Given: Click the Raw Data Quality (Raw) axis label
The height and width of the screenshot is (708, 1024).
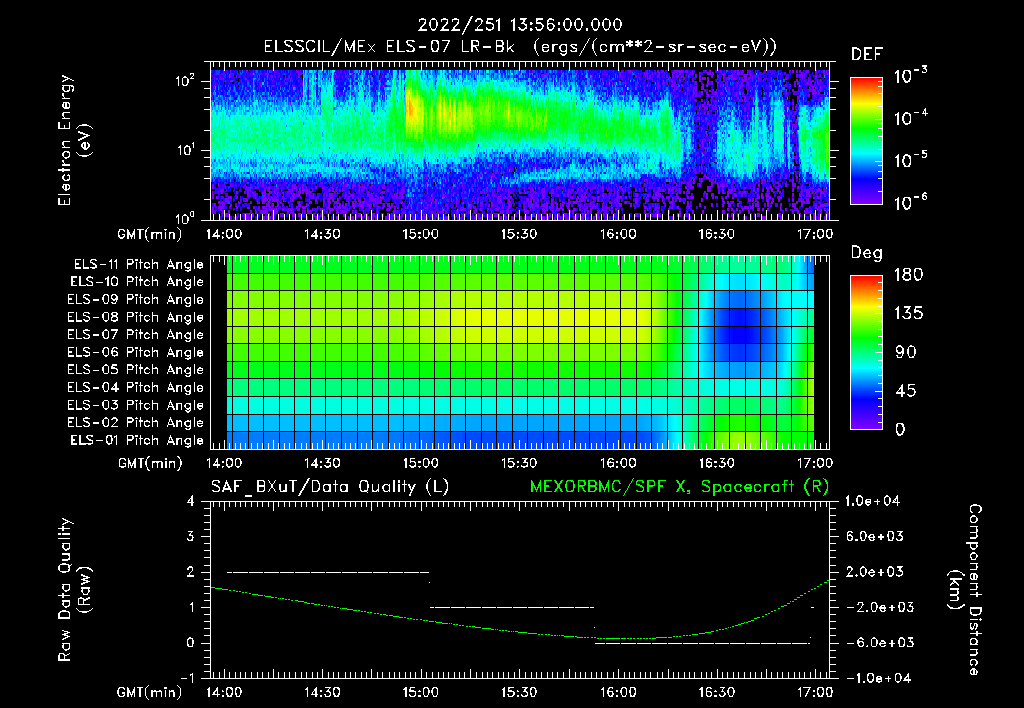Looking at the screenshot, I should coord(74,590).
